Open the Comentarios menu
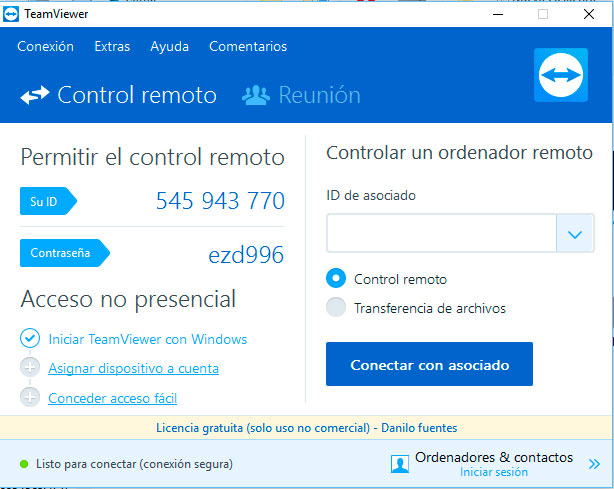Viewport: 614px width, 489px height. [x=248, y=47]
